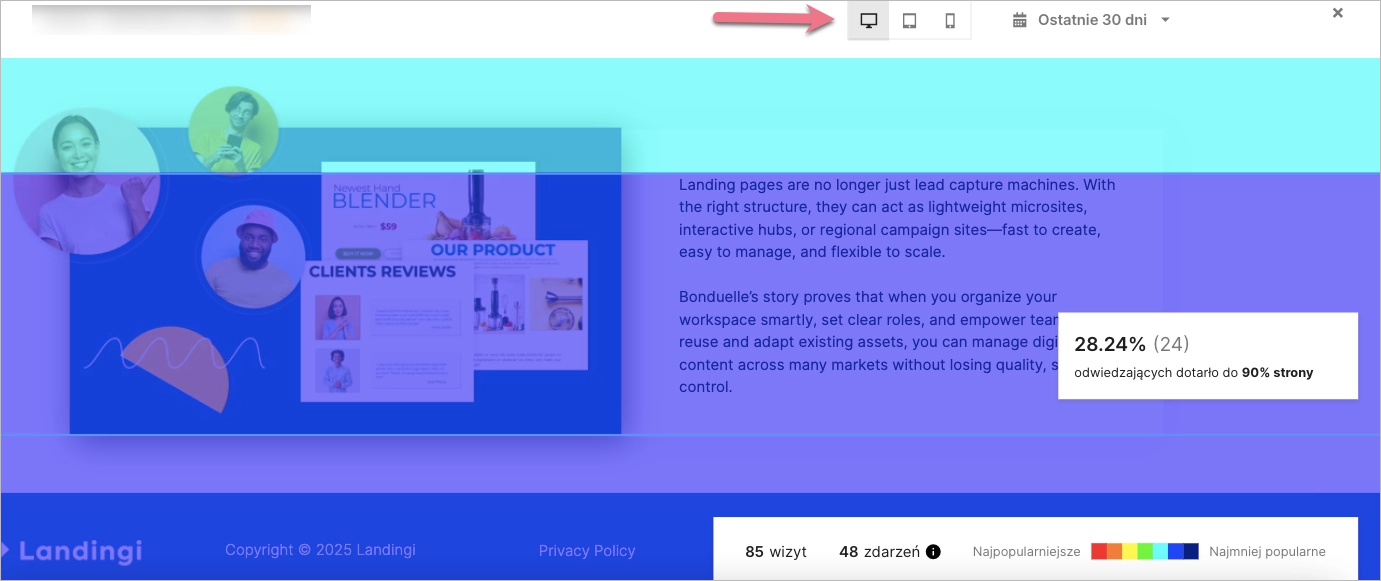Click the smiling woman avatar photo
The image size is (1381, 581).
coord(86,180)
